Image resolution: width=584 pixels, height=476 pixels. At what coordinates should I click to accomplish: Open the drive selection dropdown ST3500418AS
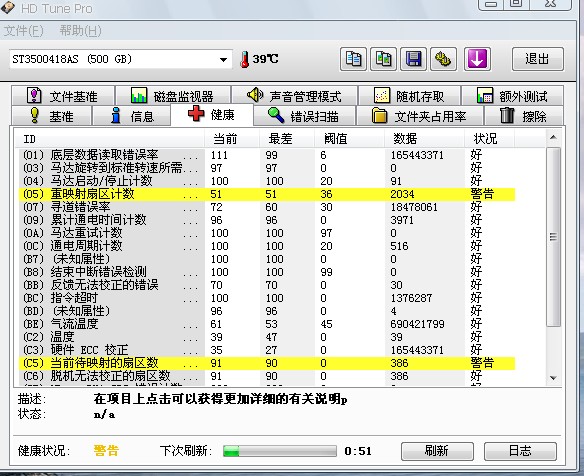click(x=121, y=59)
